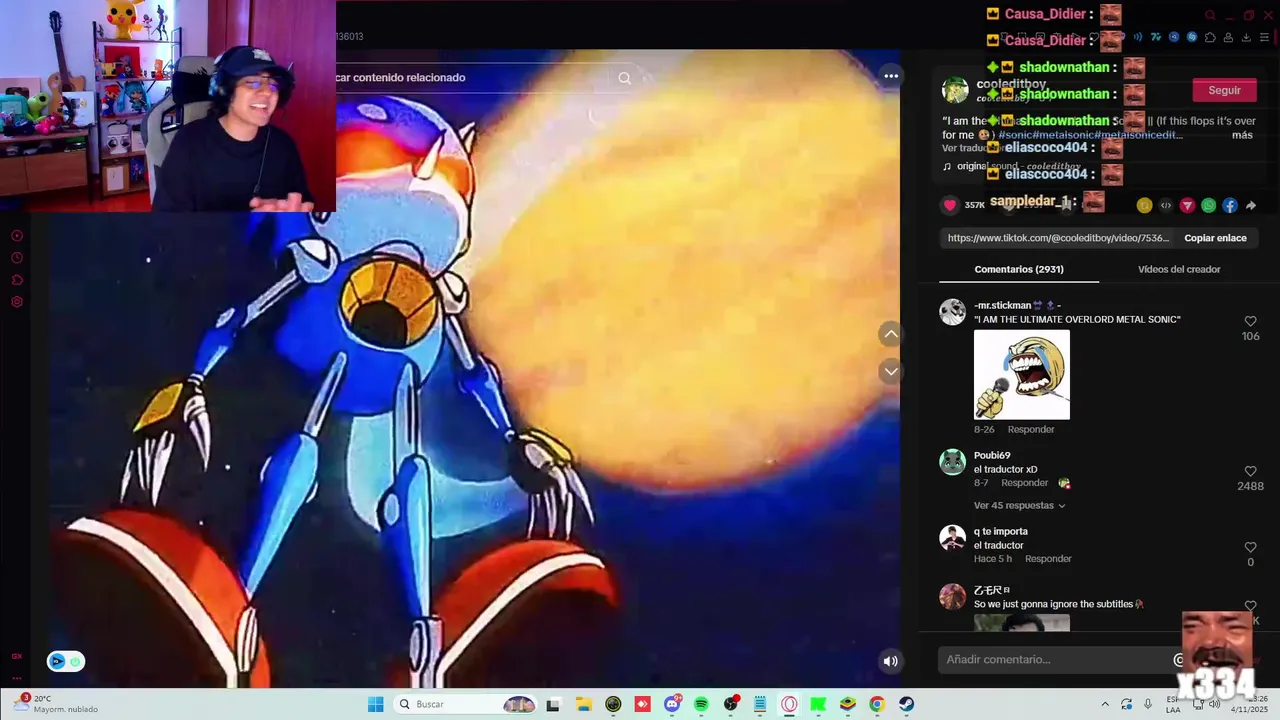Open File Explorer from the taskbar
Viewport: 1280px width, 720px height.
pyautogui.click(x=584, y=704)
